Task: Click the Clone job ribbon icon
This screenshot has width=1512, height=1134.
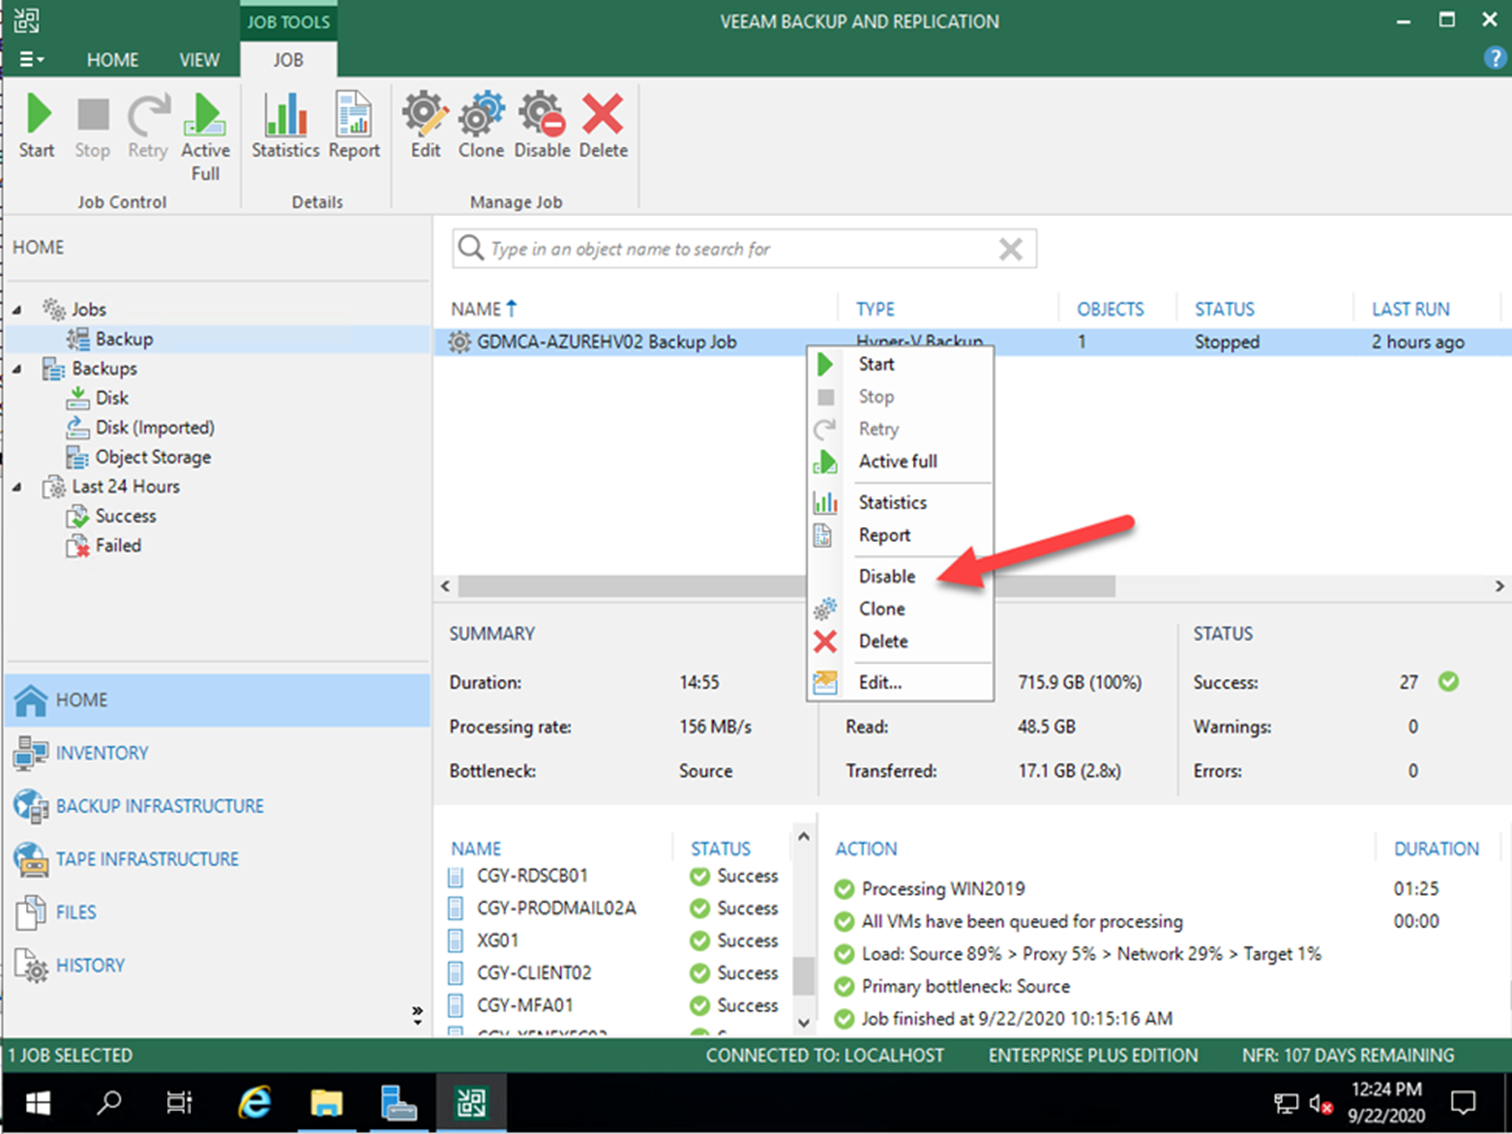Action: [481, 126]
